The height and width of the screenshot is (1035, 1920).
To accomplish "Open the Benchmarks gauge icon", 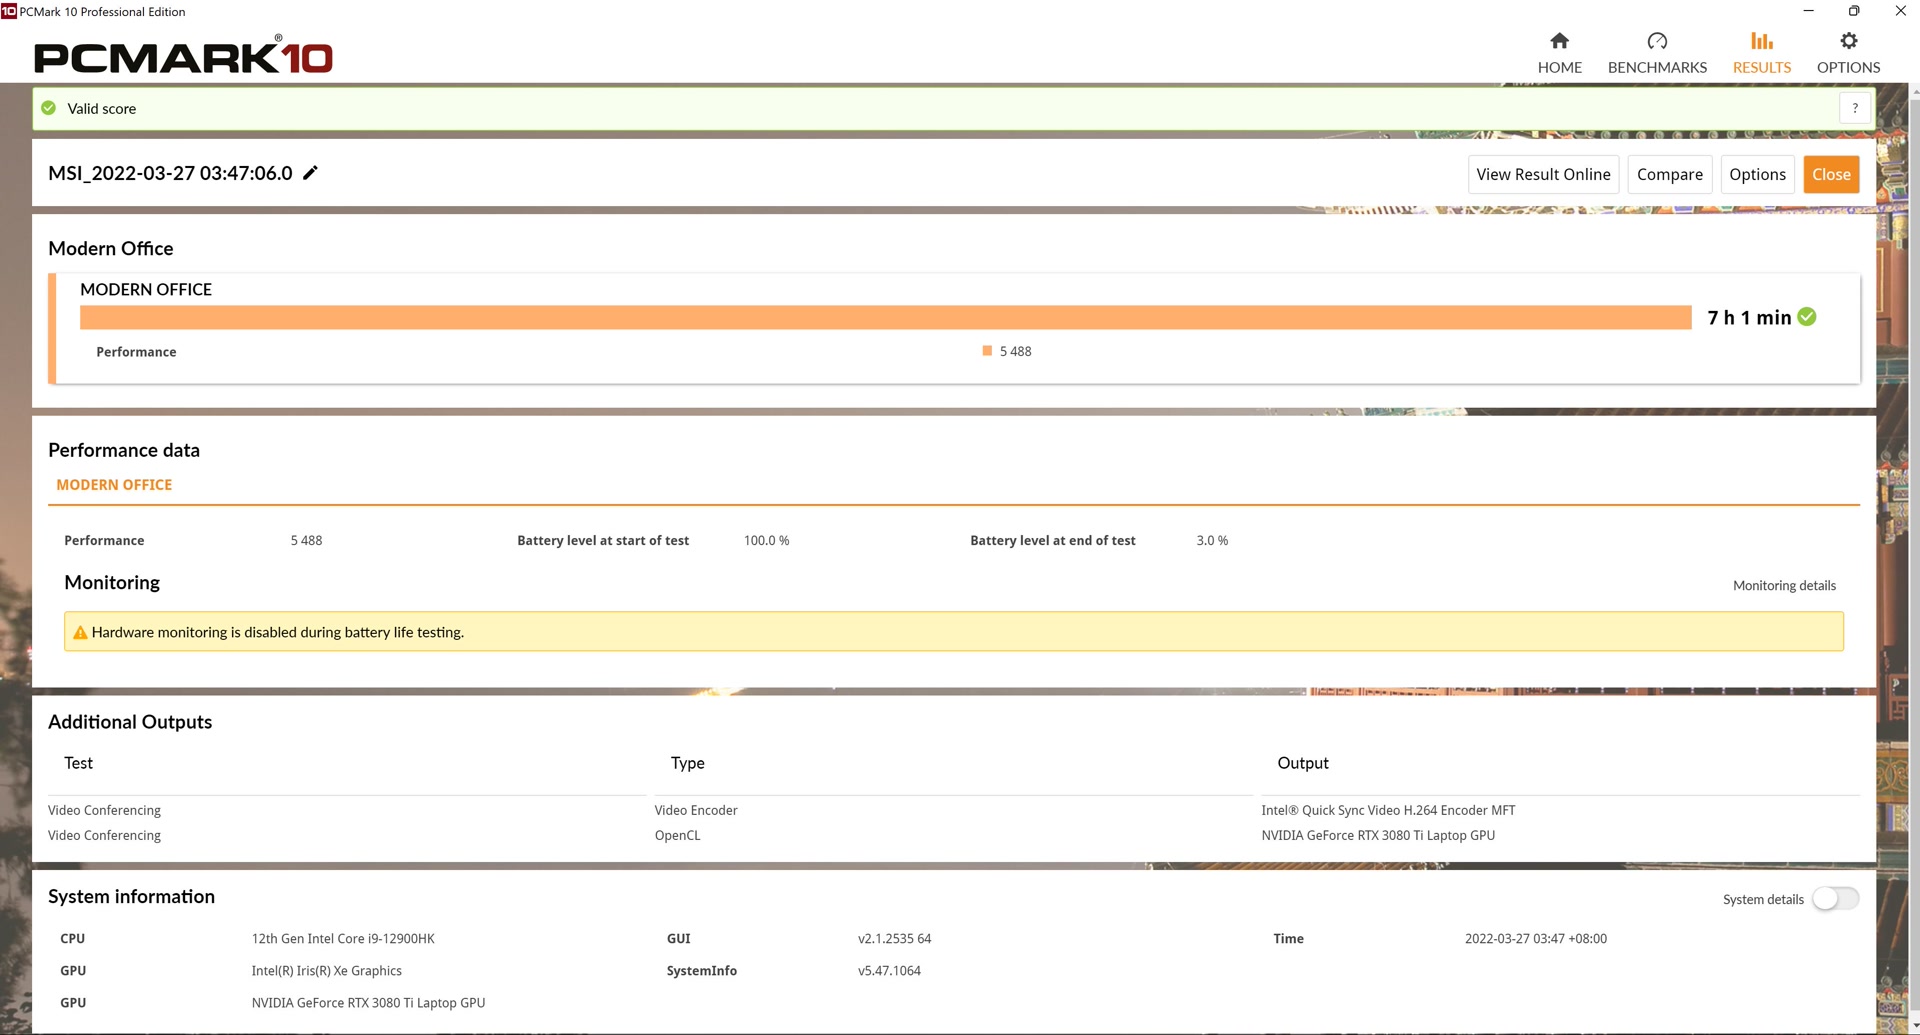I will (x=1657, y=41).
